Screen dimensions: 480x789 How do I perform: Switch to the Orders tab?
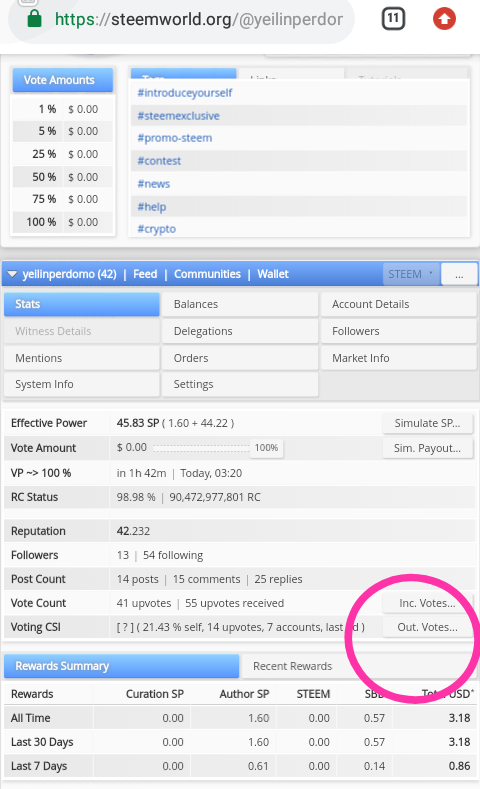(x=240, y=358)
